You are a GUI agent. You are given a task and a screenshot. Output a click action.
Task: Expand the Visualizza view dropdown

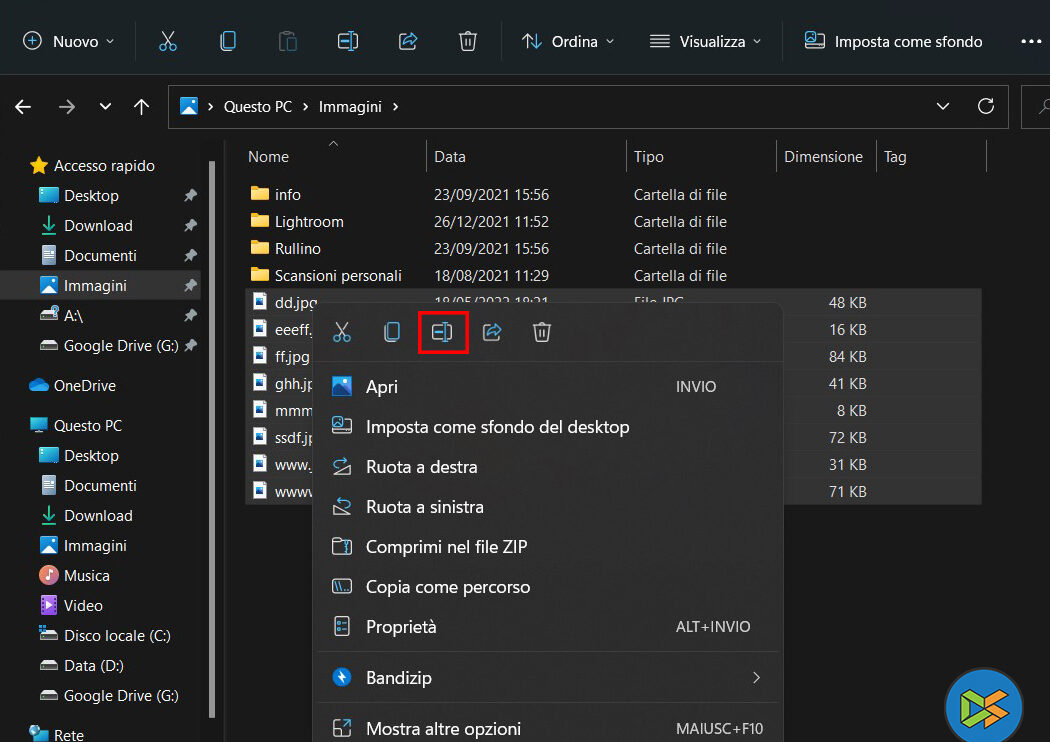[x=705, y=41]
